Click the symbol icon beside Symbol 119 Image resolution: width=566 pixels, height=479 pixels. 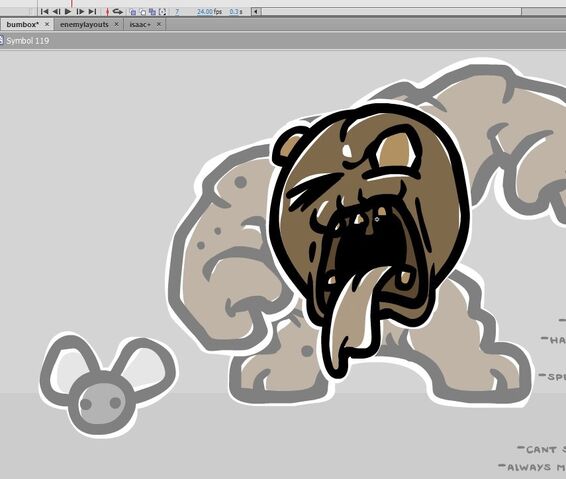click(x=1, y=40)
